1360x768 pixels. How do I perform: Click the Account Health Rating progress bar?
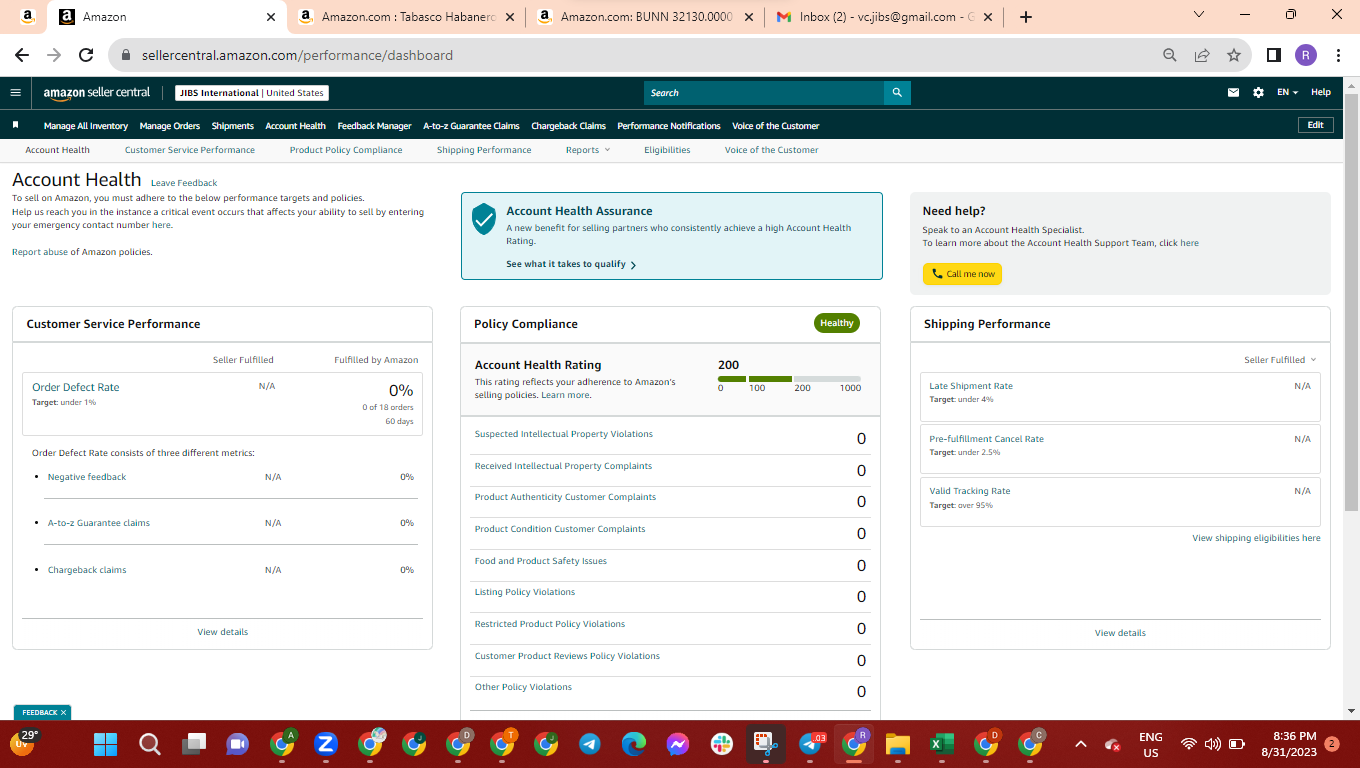pos(789,379)
